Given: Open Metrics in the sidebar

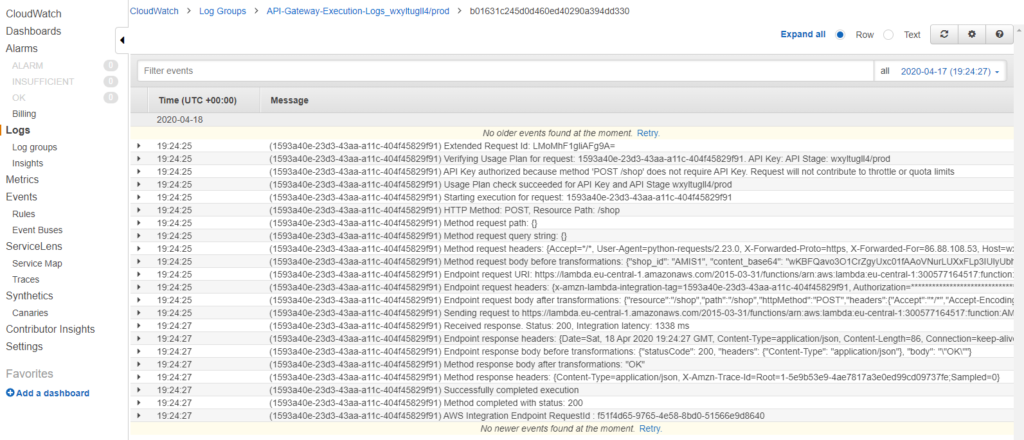Looking at the screenshot, I should click(x=22, y=180).
